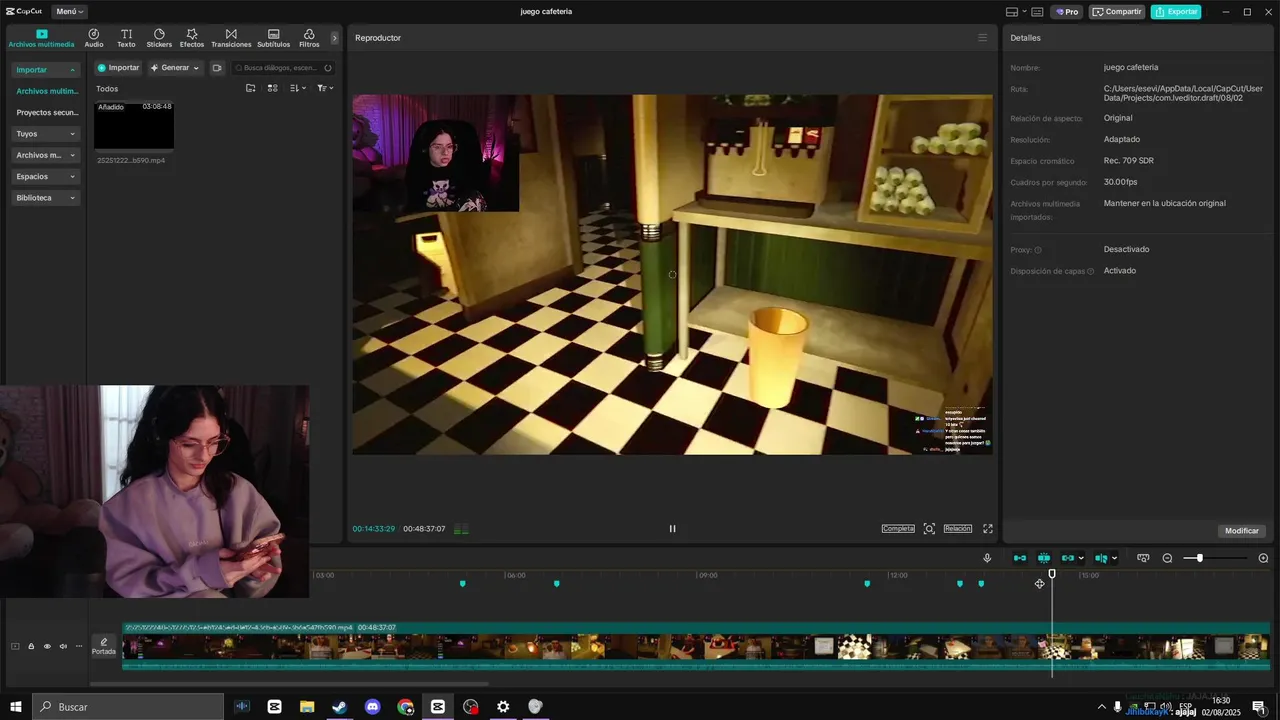Select Proyectos secun... sidebar item
1280x720 pixels.
[46, 112]
